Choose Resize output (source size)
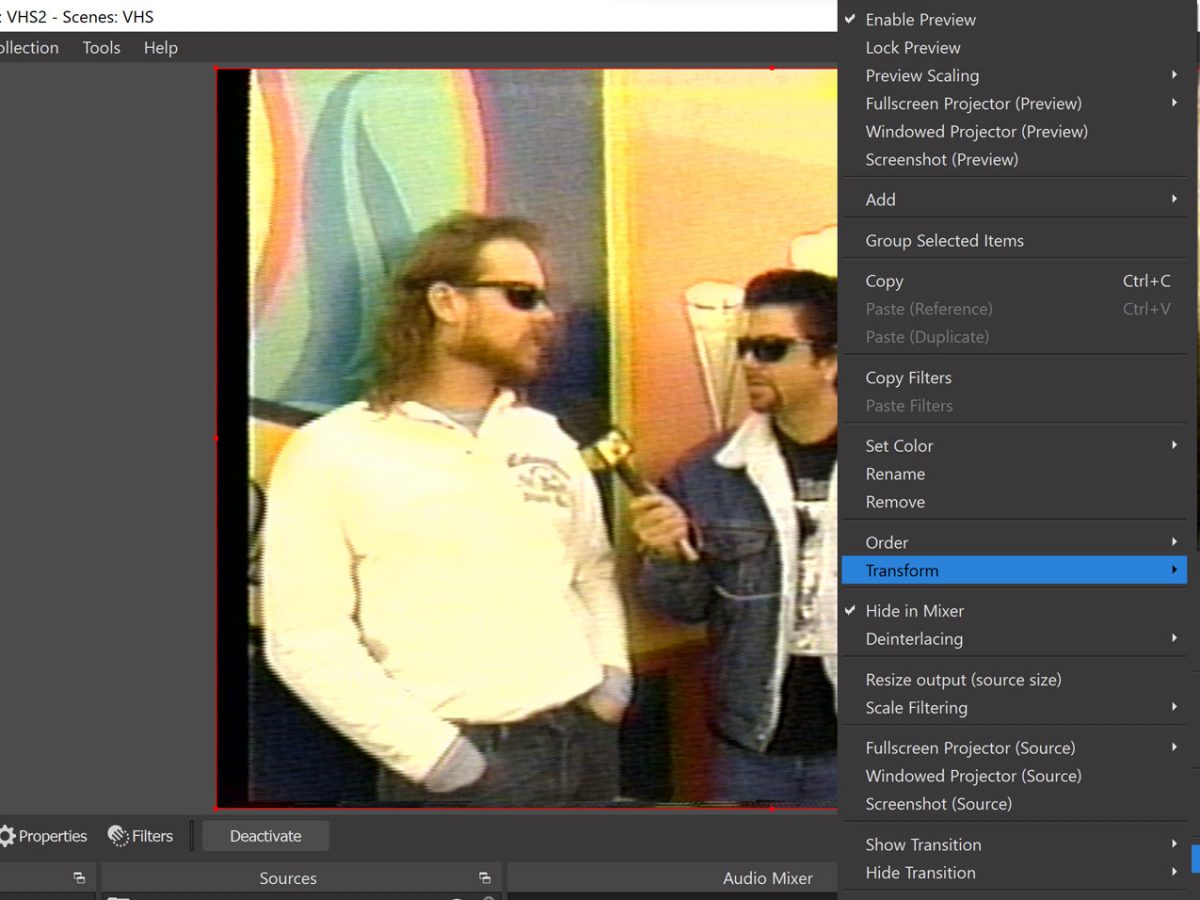Image resolution: width=1200 pixels, height=900 pixels. [x=963, y=679]
